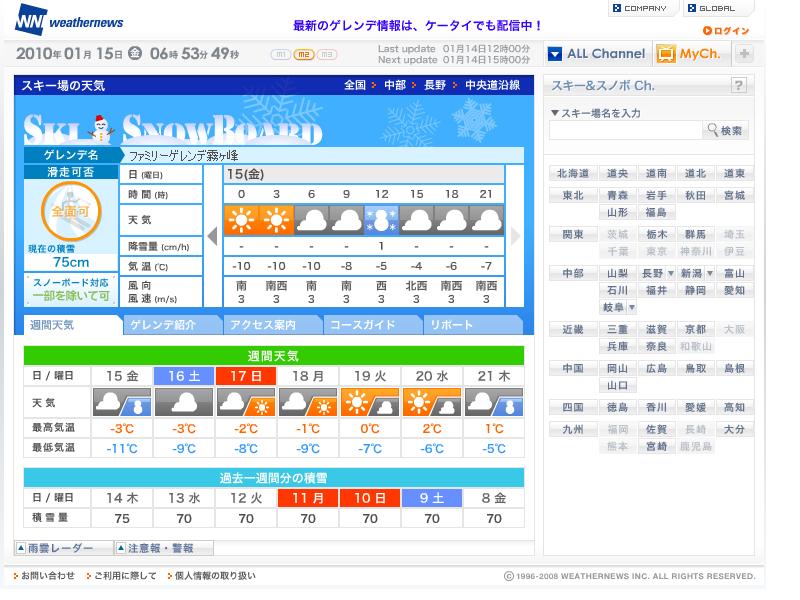
Task: Select the 東北 region button
Action: pos(572,195)
